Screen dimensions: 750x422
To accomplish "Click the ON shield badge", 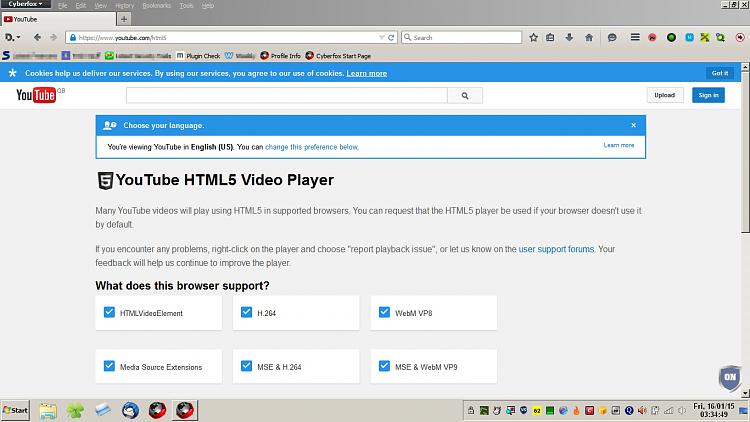I will [x=730, y=378].
